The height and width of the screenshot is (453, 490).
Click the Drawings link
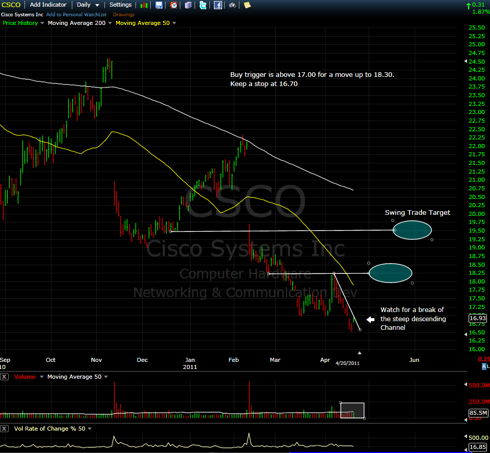(x=124, y=15)
